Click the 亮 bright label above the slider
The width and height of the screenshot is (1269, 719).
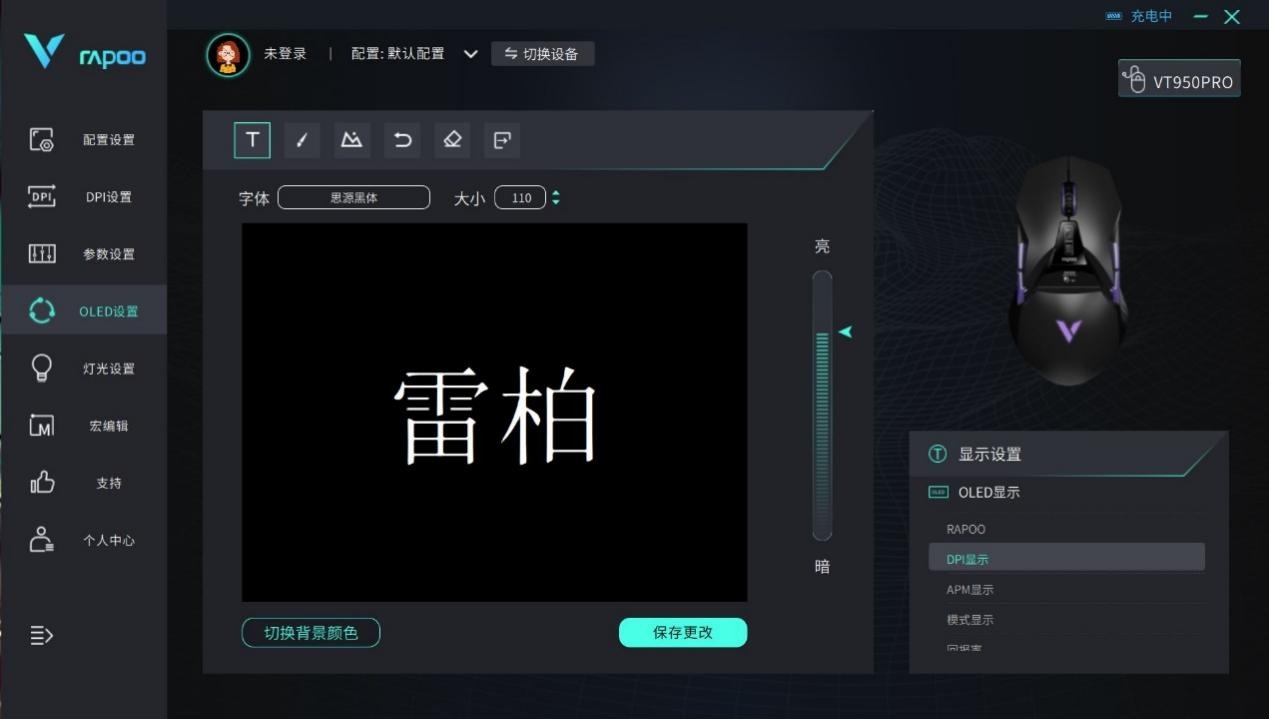[x=822, y=246]
